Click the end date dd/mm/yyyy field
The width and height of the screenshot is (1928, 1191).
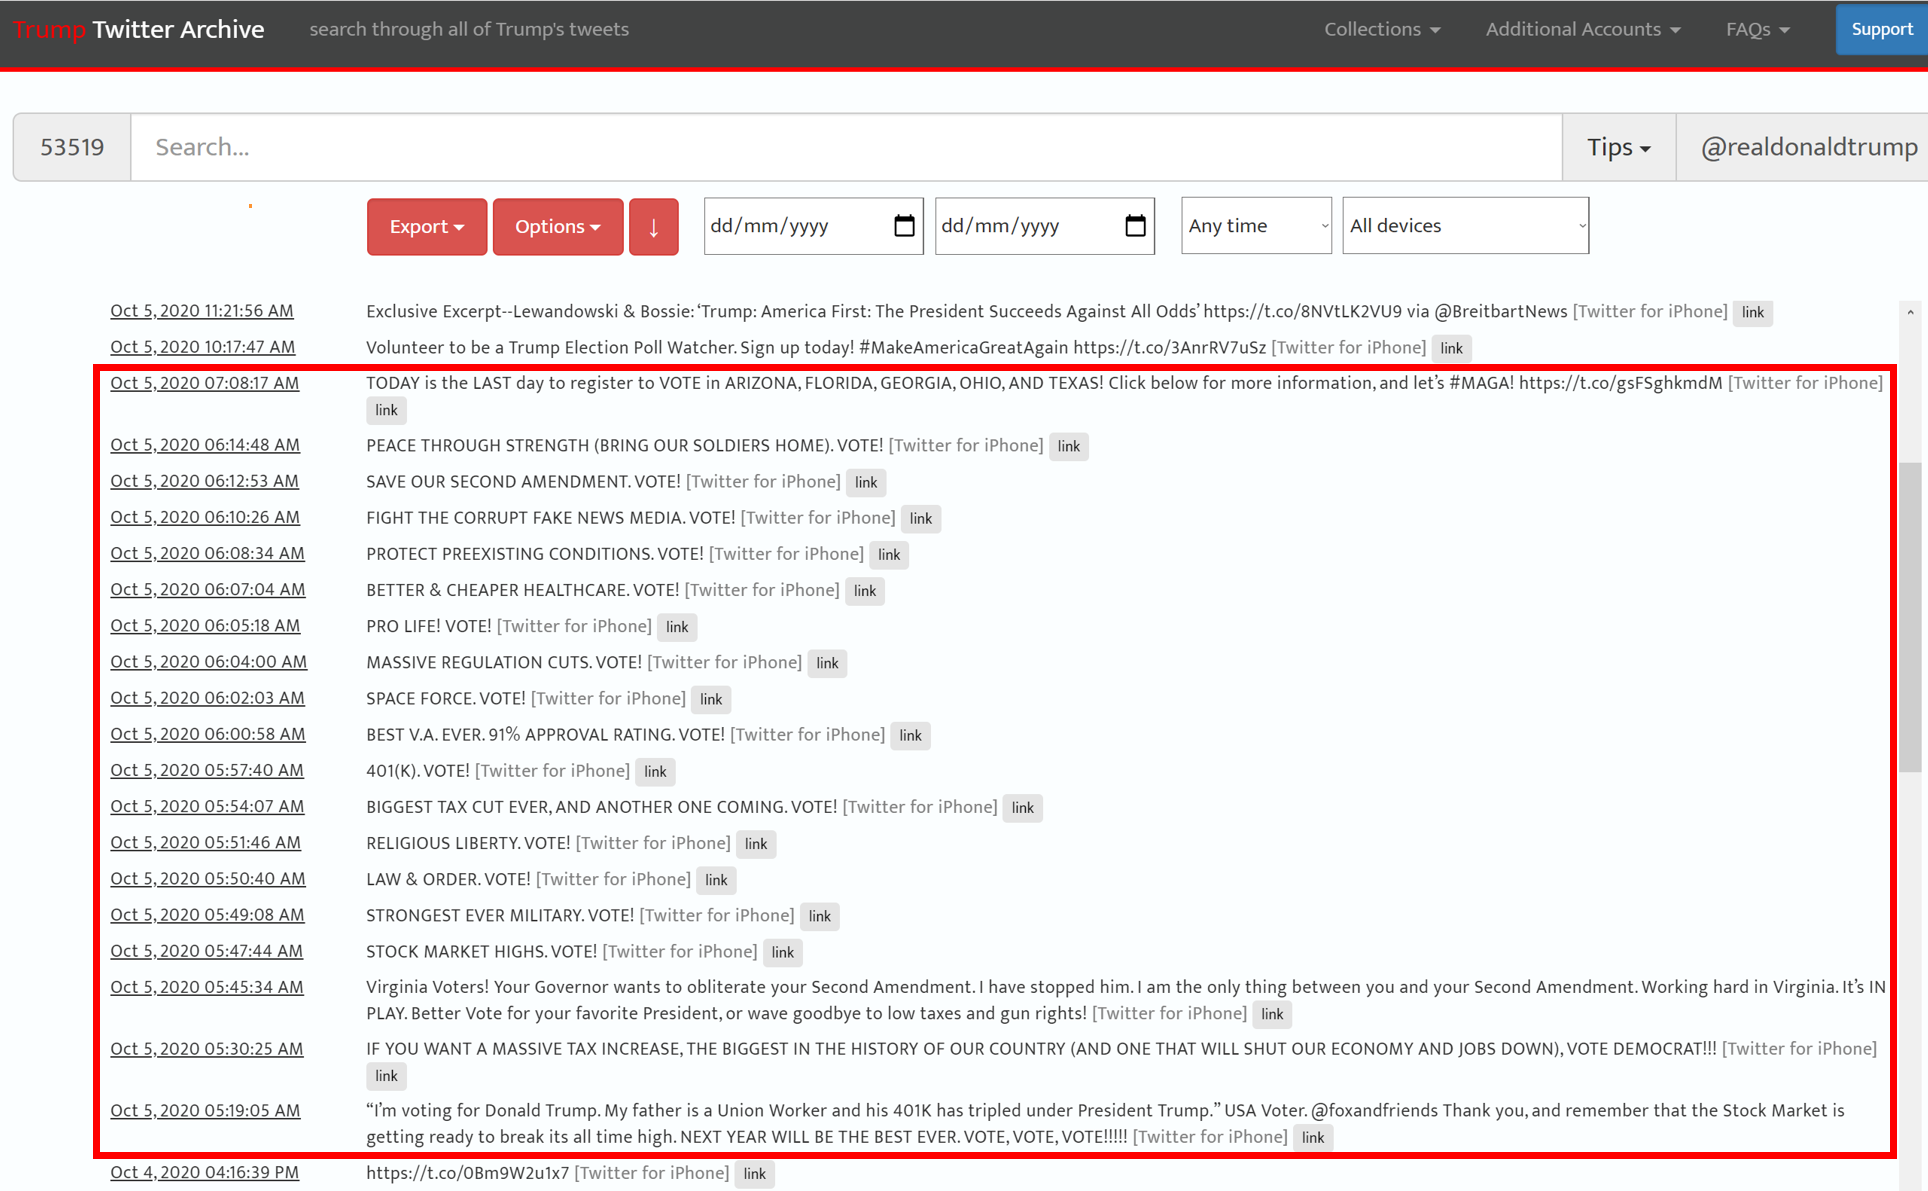1044,226
